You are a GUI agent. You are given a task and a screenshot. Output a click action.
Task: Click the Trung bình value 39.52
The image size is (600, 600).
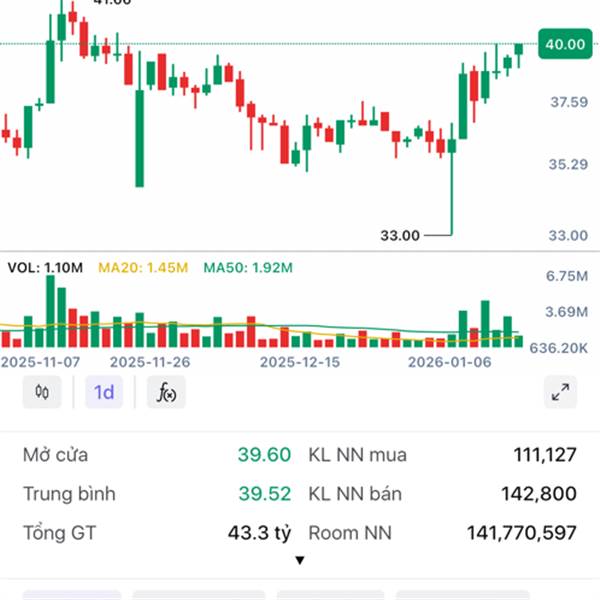click(x=265, y=494)
